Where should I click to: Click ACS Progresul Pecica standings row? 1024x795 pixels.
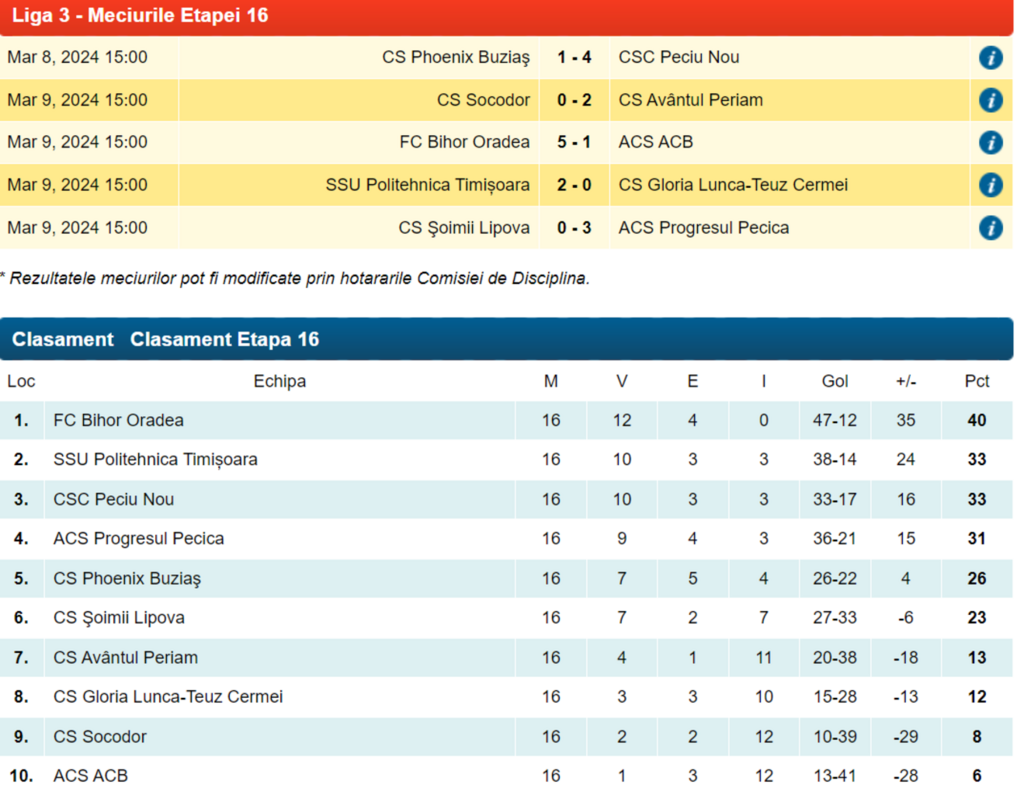pos(138,539)
